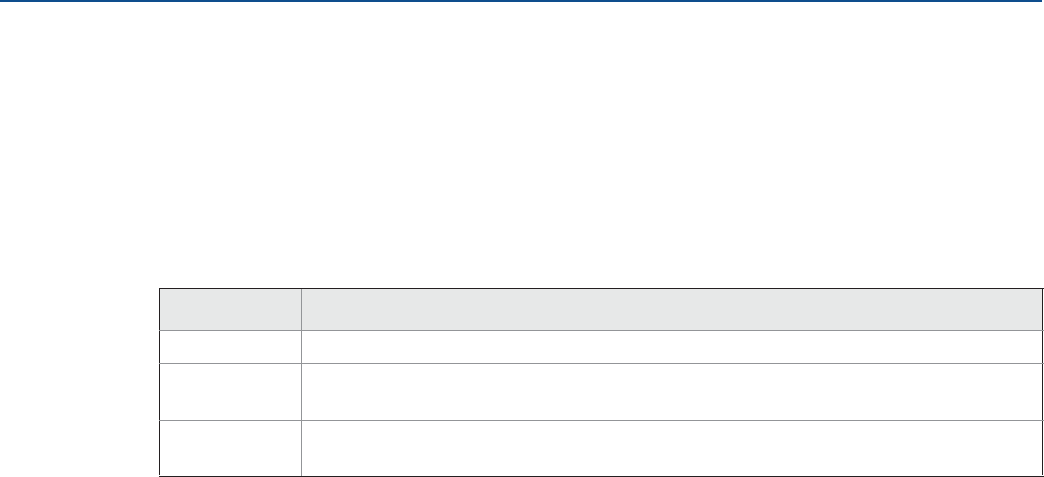The height and width of the screenshot is (477, 1044).
Task: Click the line between second and third body rows
Action: [596, 420]
